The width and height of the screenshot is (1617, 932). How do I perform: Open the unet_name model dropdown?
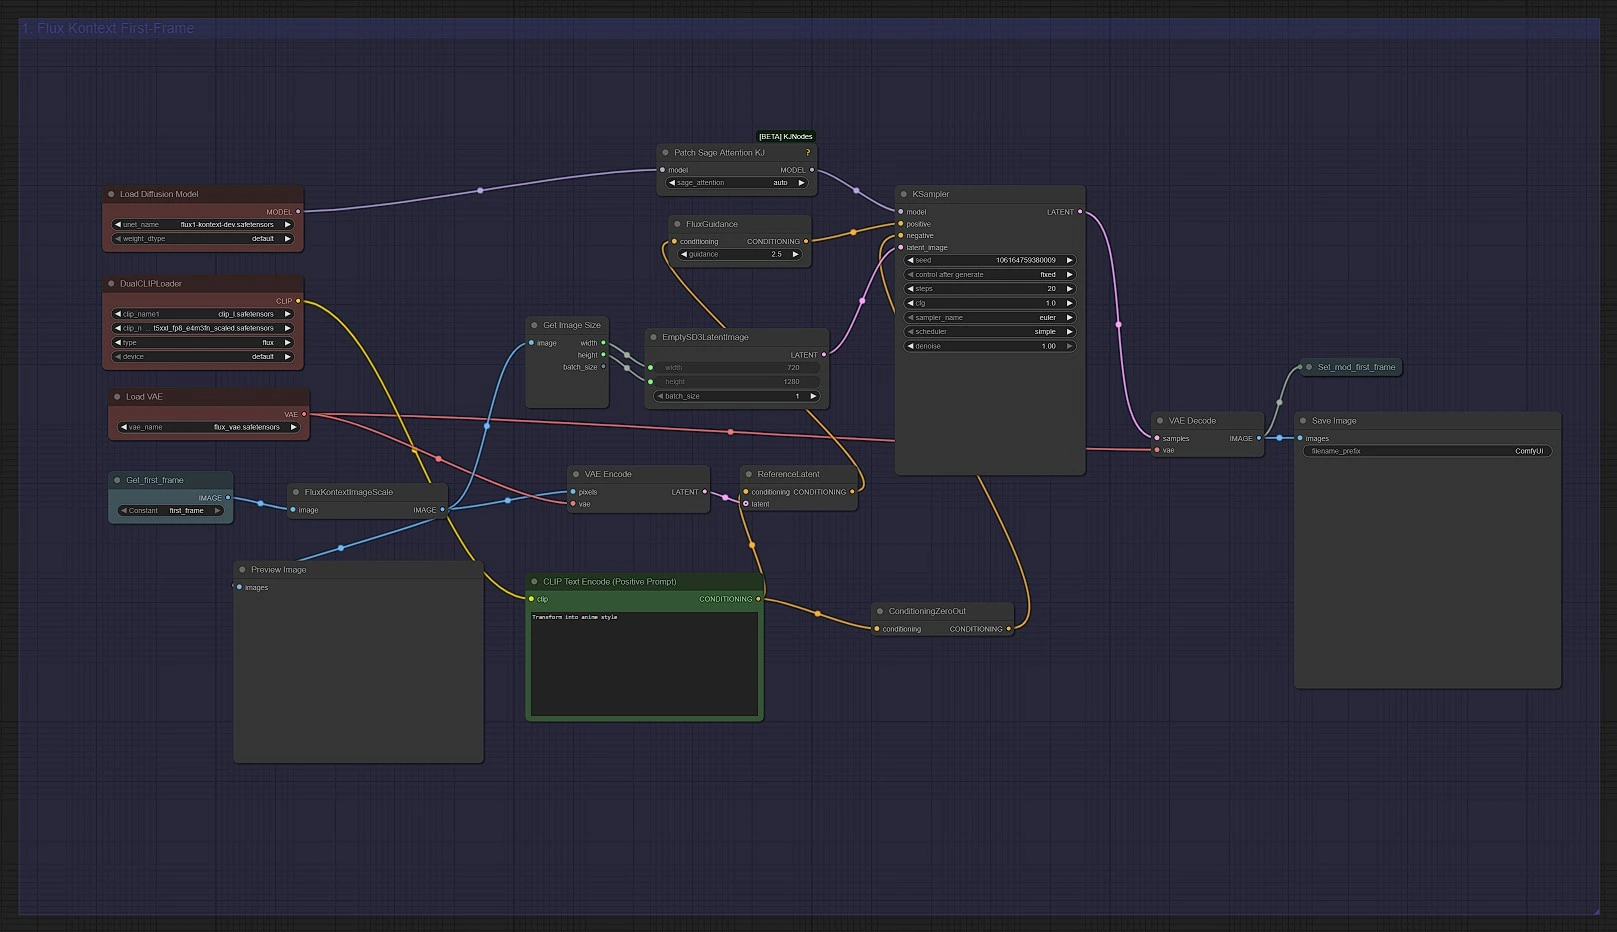click(203, 225)
